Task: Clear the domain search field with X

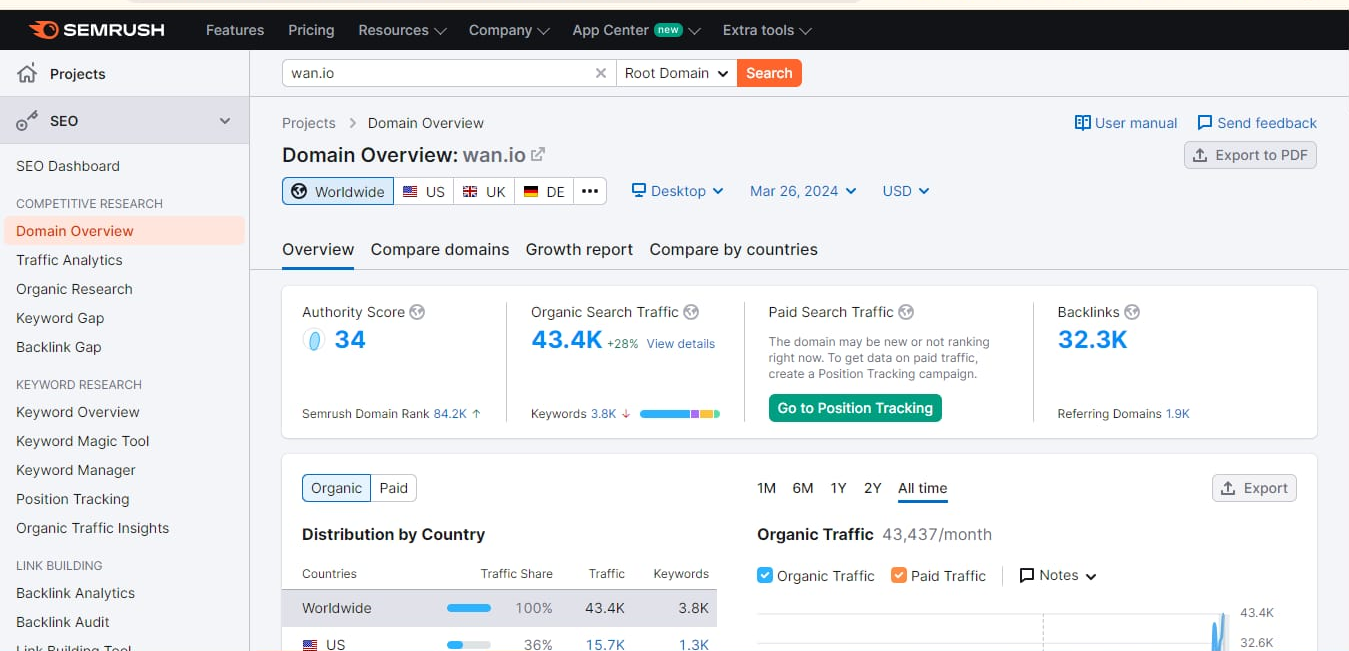Action: (601, 73)
